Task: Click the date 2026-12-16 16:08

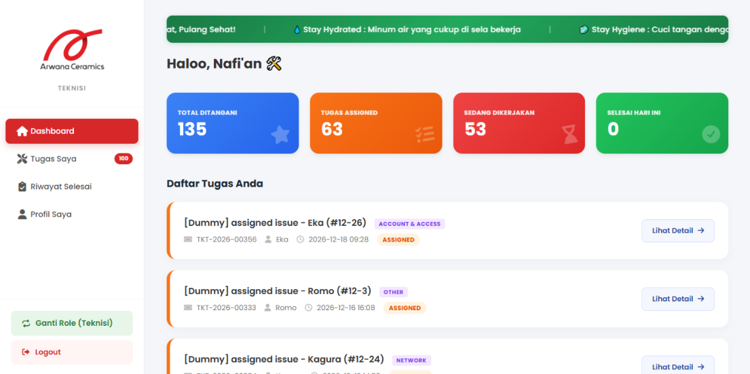Action: (x=346, y=308)
